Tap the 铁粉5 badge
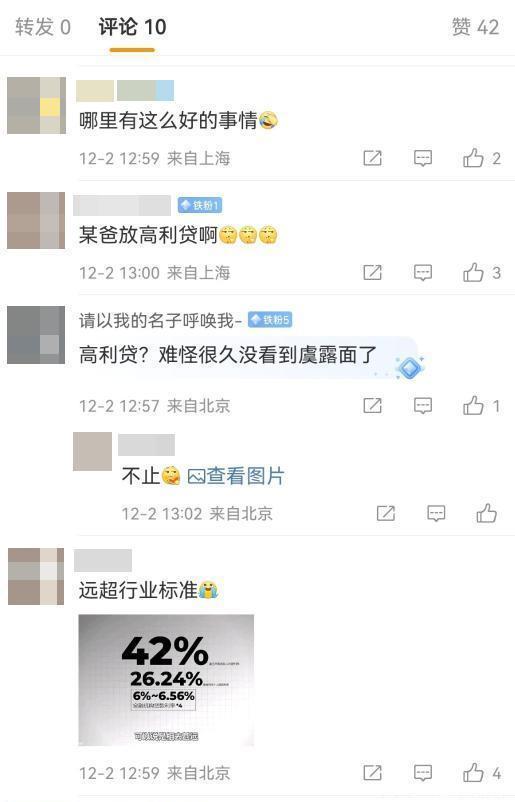This screenshot has width=515, height=802. 270,320
